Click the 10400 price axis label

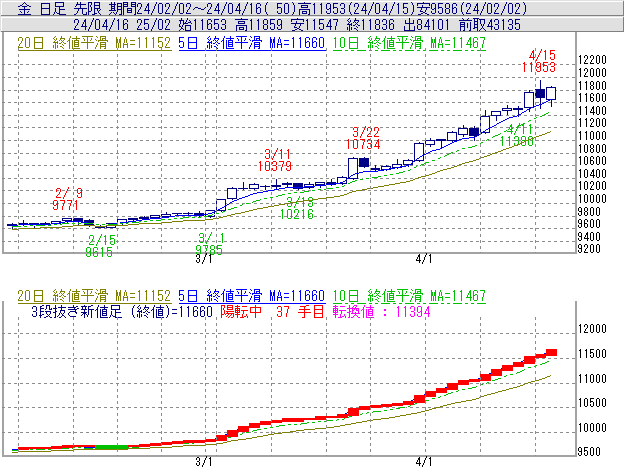pyautogui.click(x=592, y=174)
